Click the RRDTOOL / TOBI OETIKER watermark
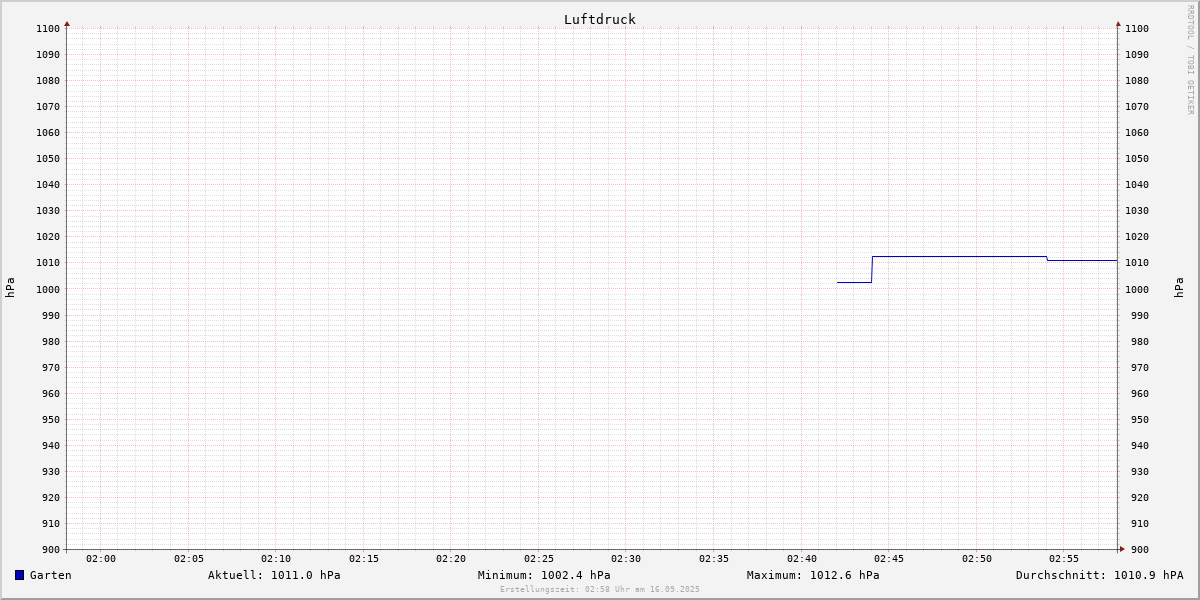This screenshot has height=600, width=1200. [1190, 60]
